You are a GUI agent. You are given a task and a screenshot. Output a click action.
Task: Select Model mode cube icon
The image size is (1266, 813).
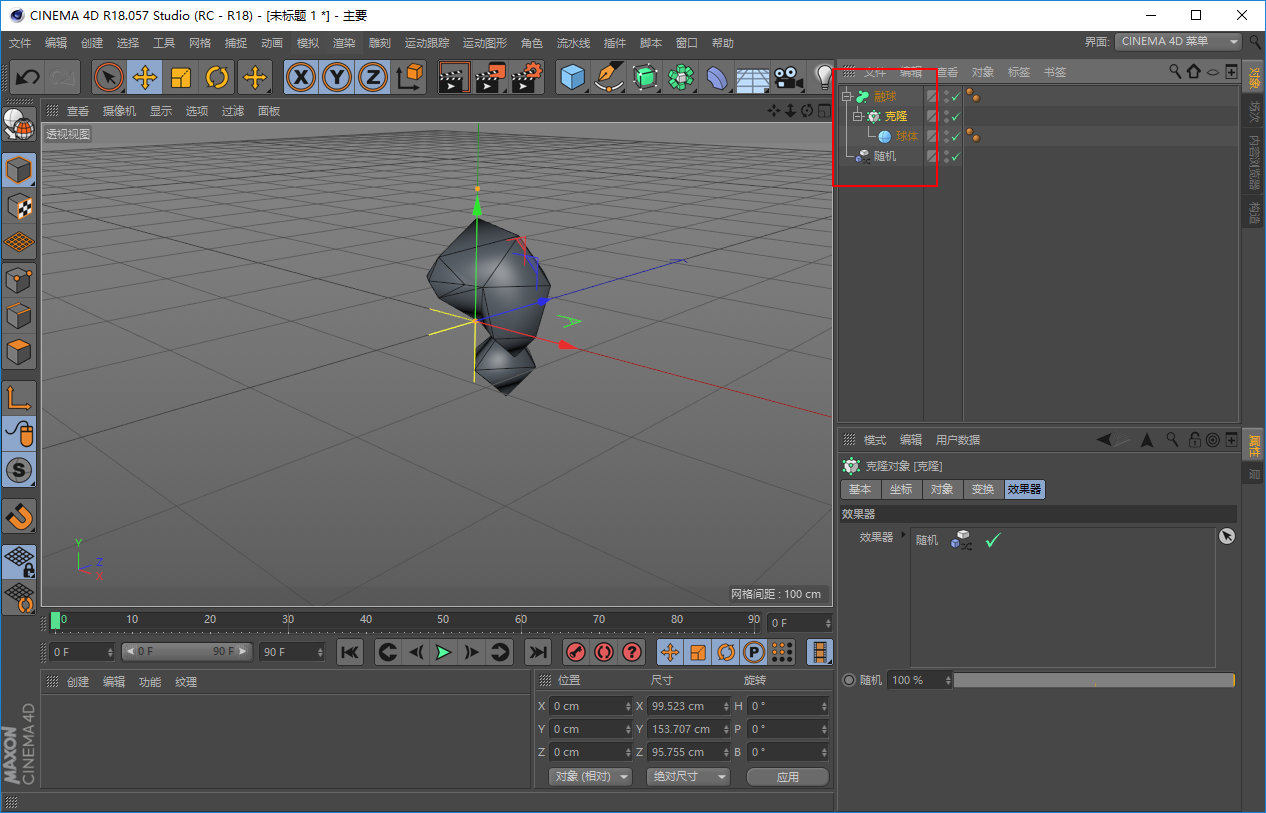[x=19, y=171]
